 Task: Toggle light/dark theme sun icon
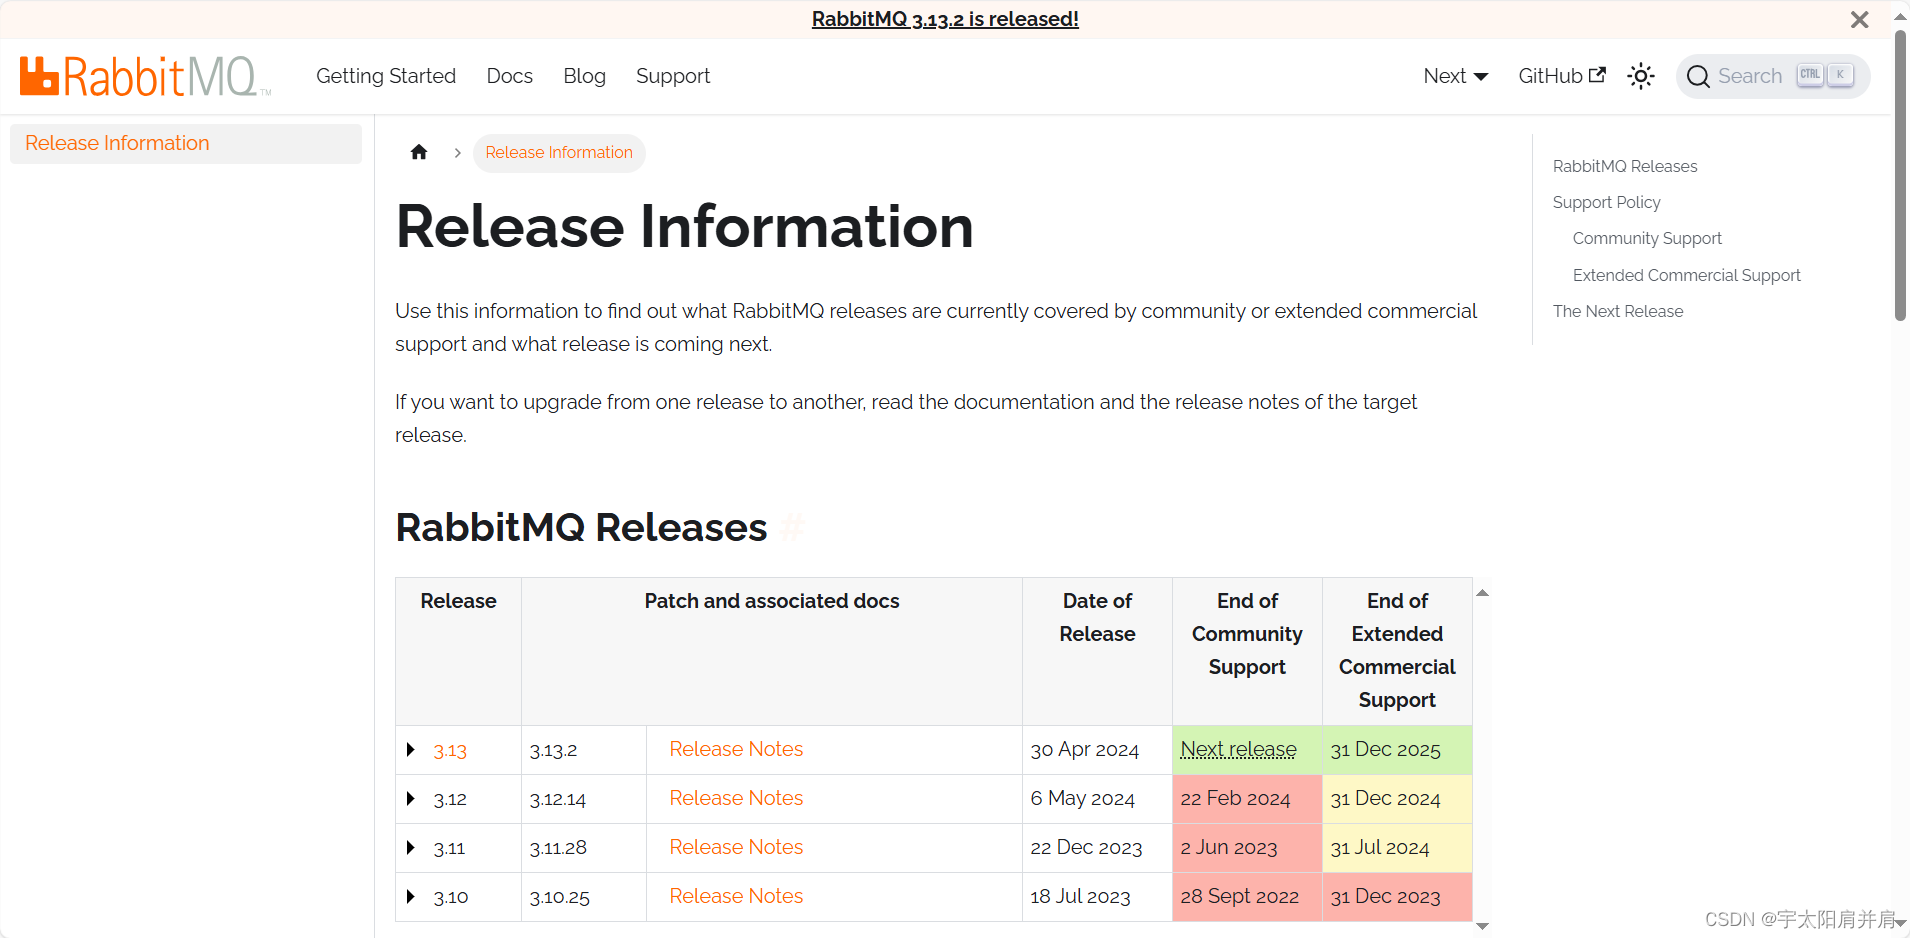tap(1640, 76)
